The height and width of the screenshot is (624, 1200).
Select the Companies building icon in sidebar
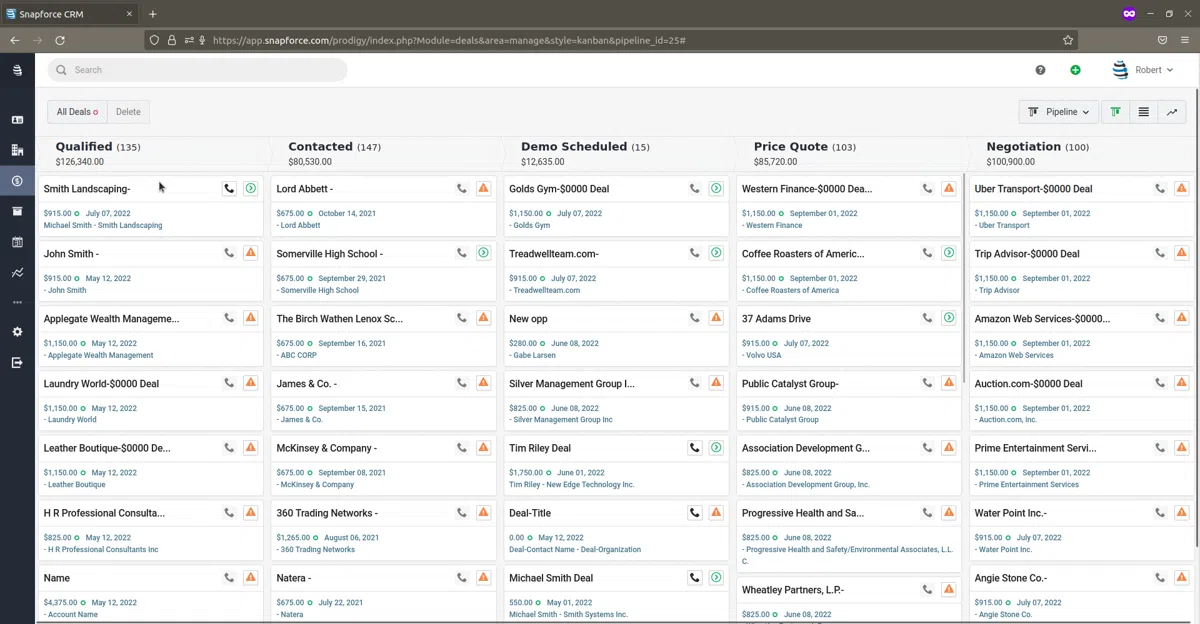[17, 147]
